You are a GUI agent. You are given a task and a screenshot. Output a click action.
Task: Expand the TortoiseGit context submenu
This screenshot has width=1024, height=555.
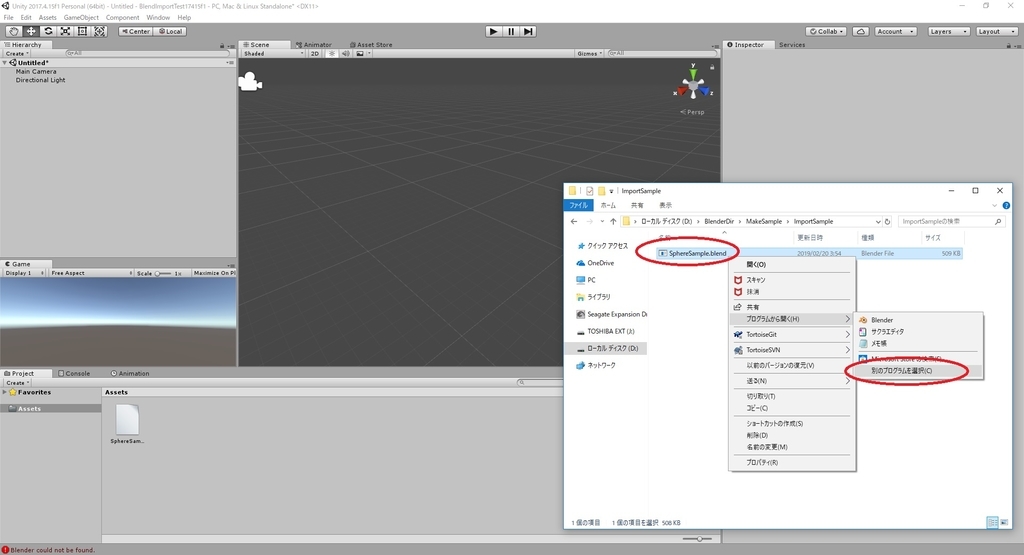pyautogui.click(x=792, y=334)
